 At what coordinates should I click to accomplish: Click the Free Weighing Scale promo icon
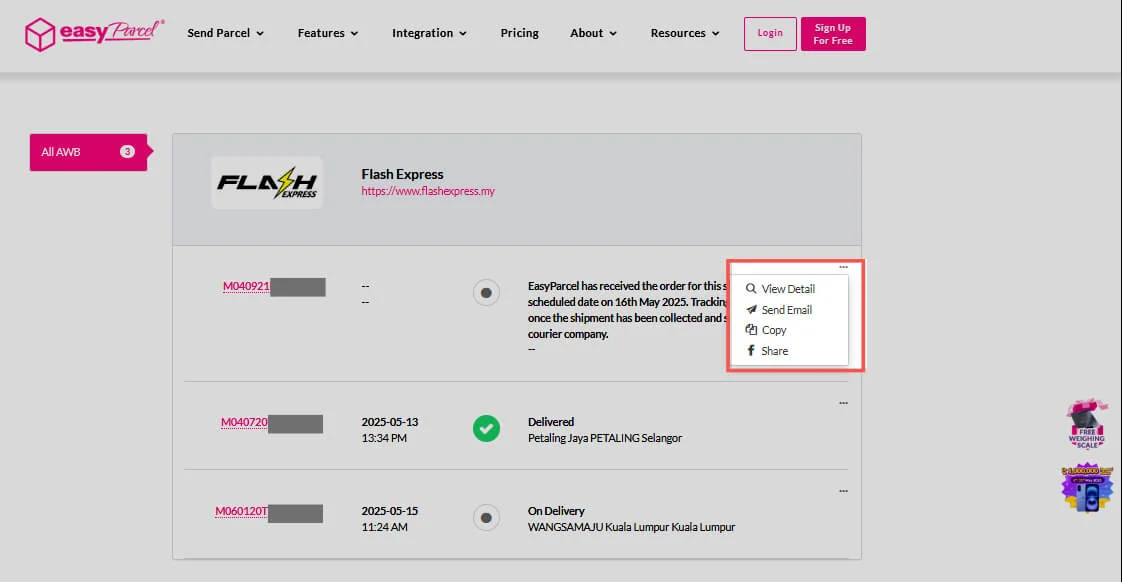pyautogui.click(x=1085, y=425)
